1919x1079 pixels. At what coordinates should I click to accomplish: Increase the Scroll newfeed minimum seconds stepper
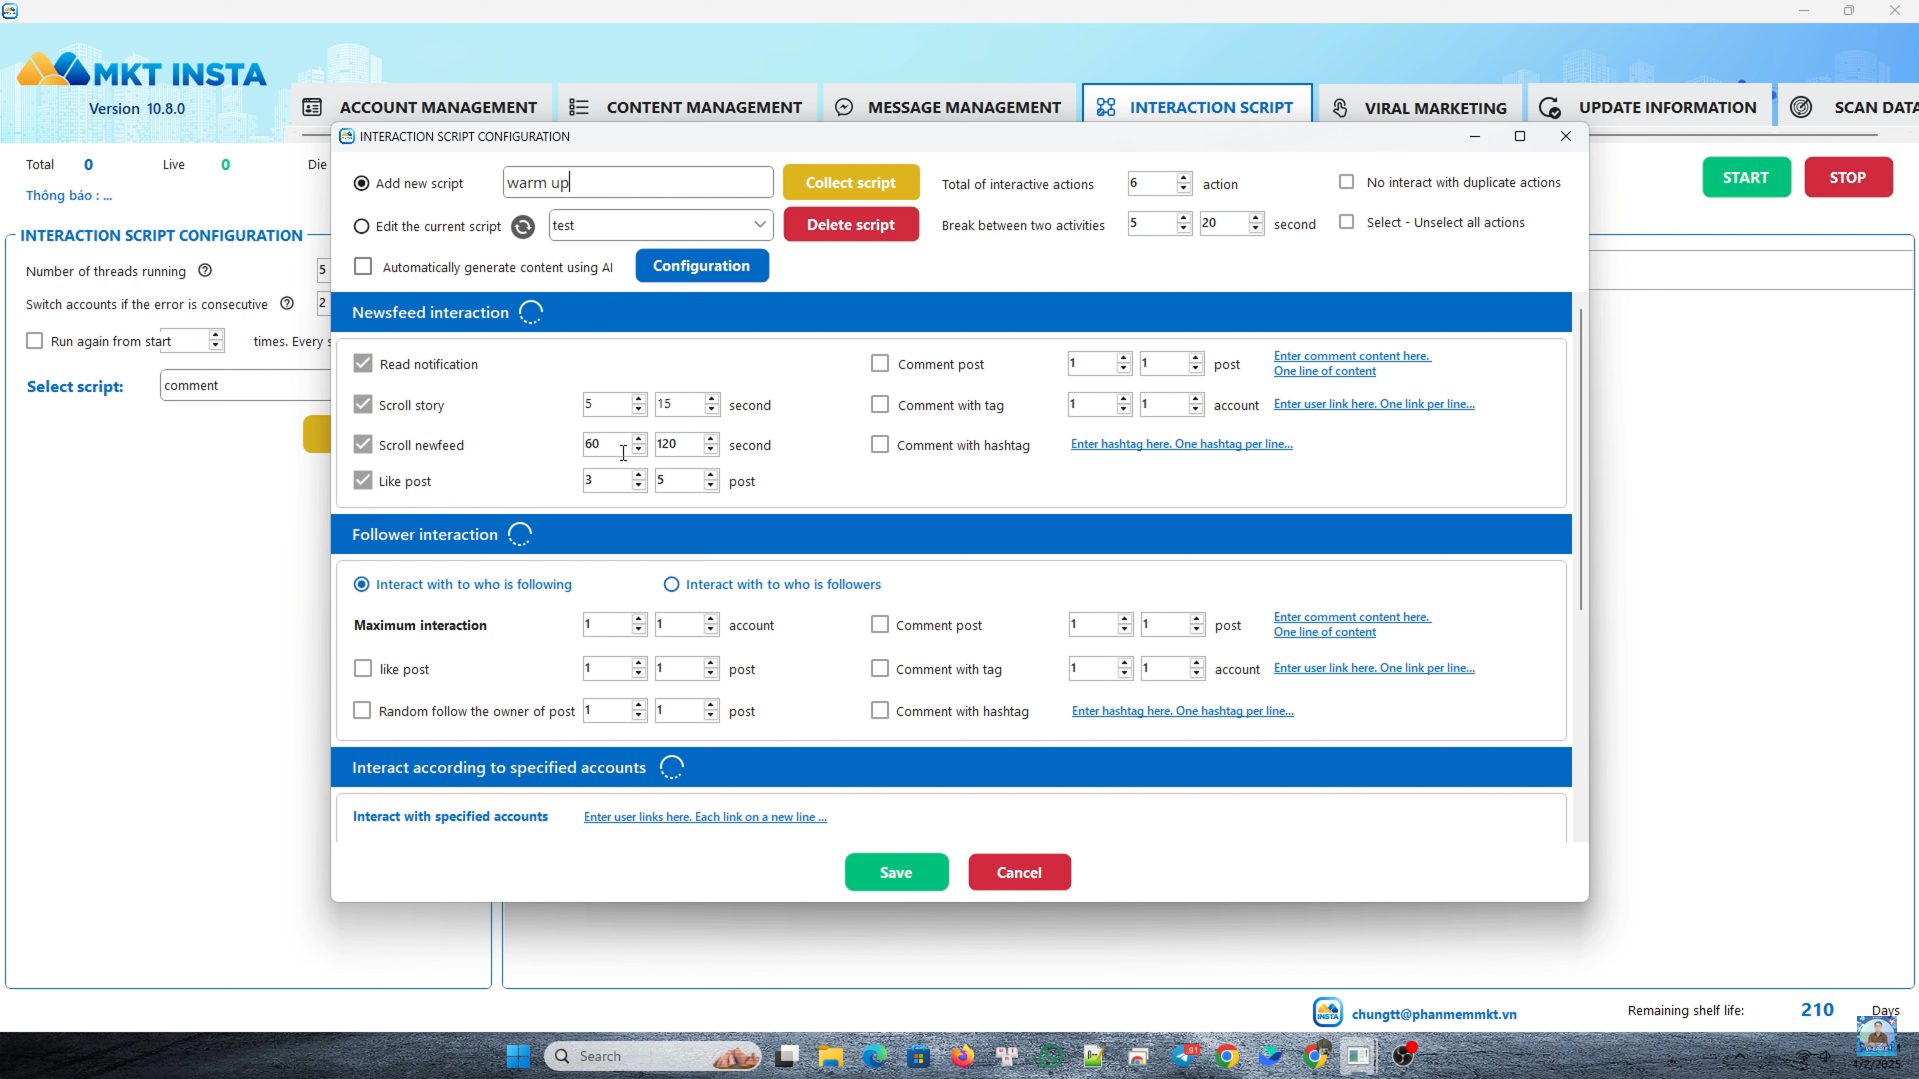pos(639,439)
